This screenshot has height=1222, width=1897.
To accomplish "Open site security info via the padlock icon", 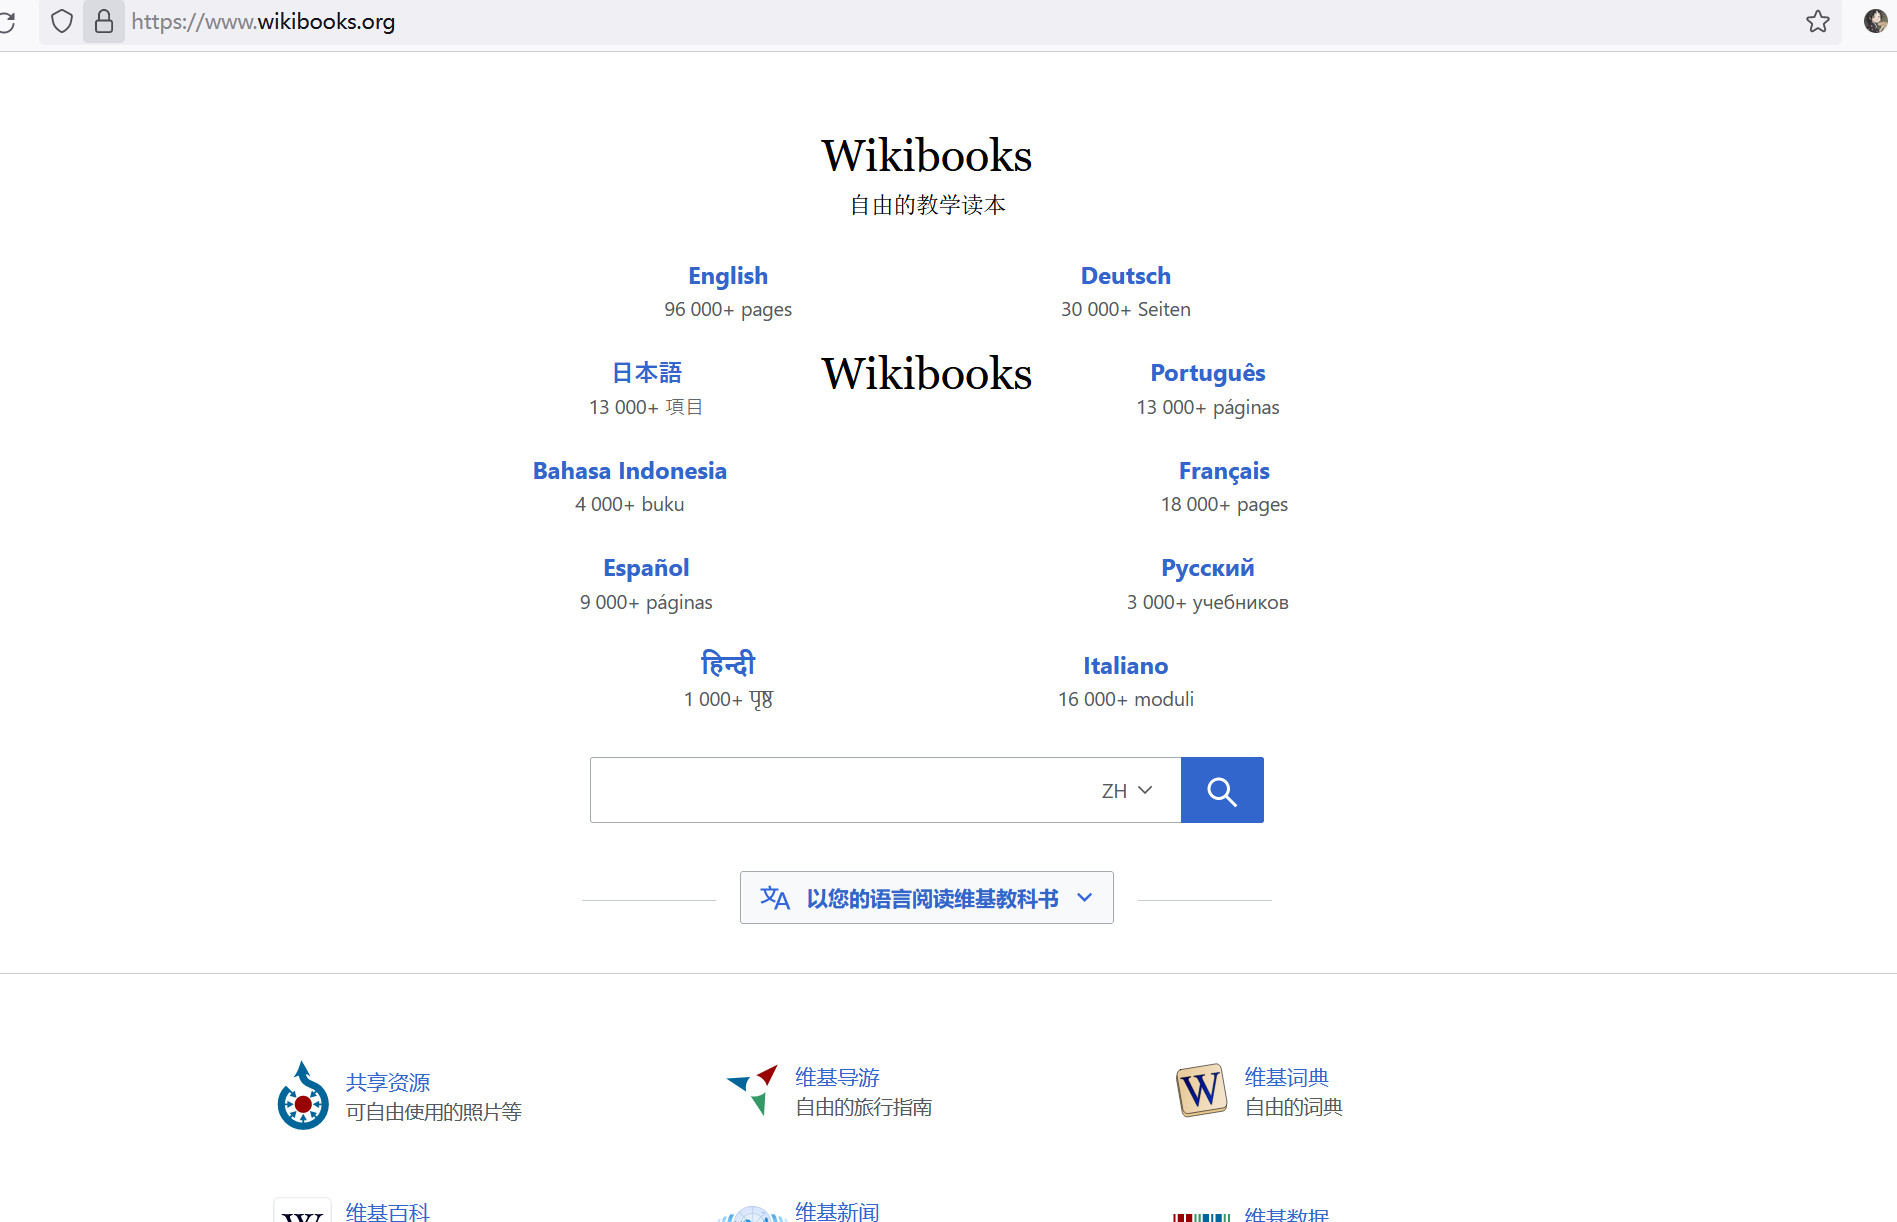I will tap(104, 21).
